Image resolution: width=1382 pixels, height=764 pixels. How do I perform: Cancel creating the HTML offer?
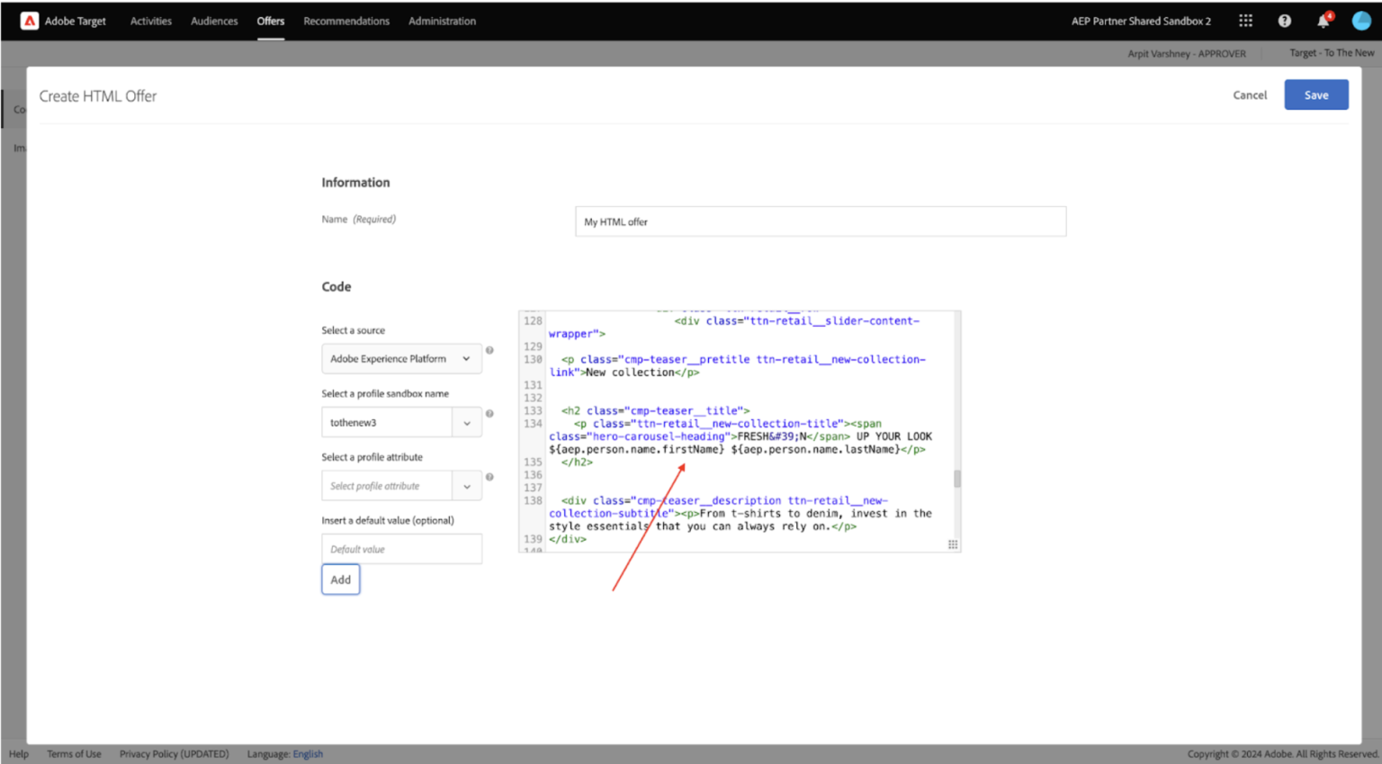1249,94
